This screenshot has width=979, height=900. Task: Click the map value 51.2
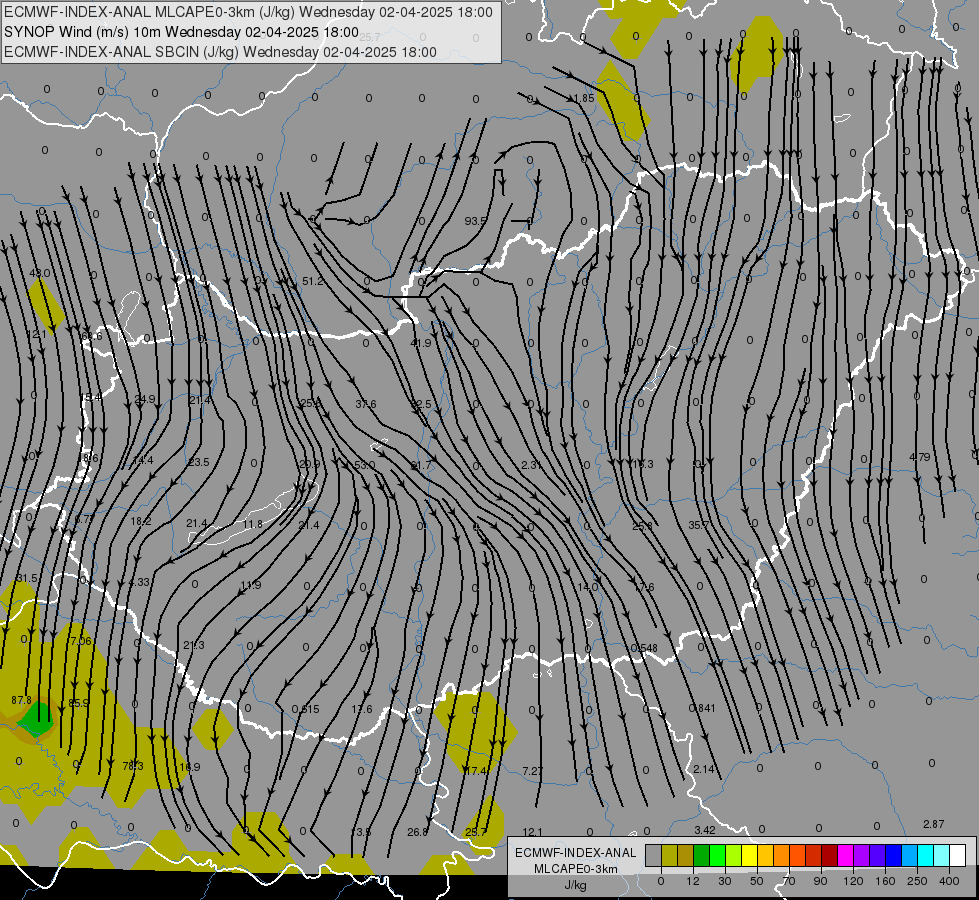pyautogui.click(x=312, y=281)
